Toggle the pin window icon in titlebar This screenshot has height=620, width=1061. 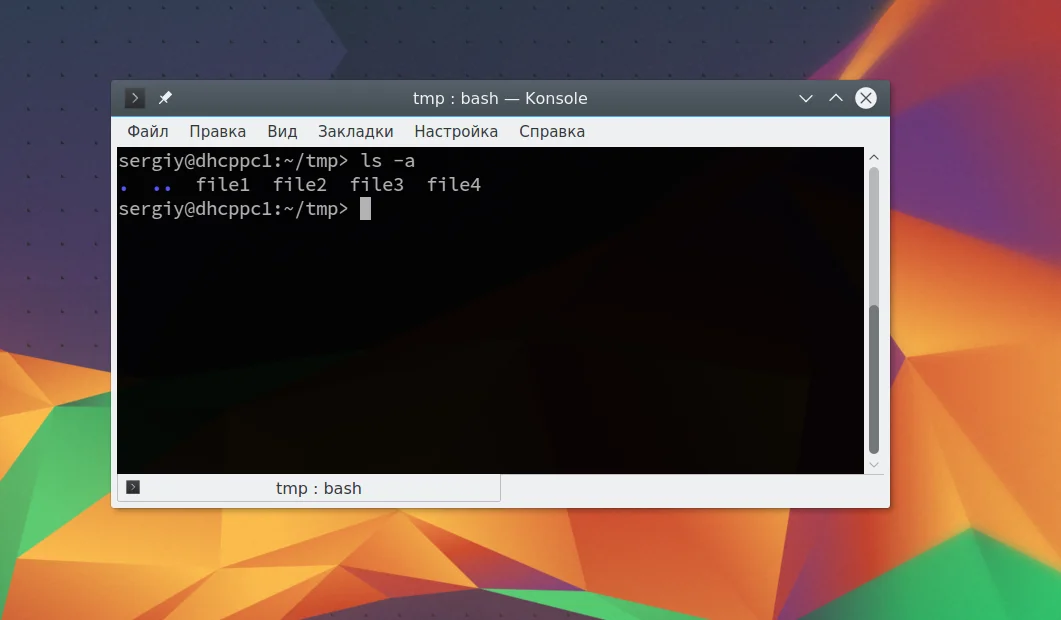coord(165,98)
